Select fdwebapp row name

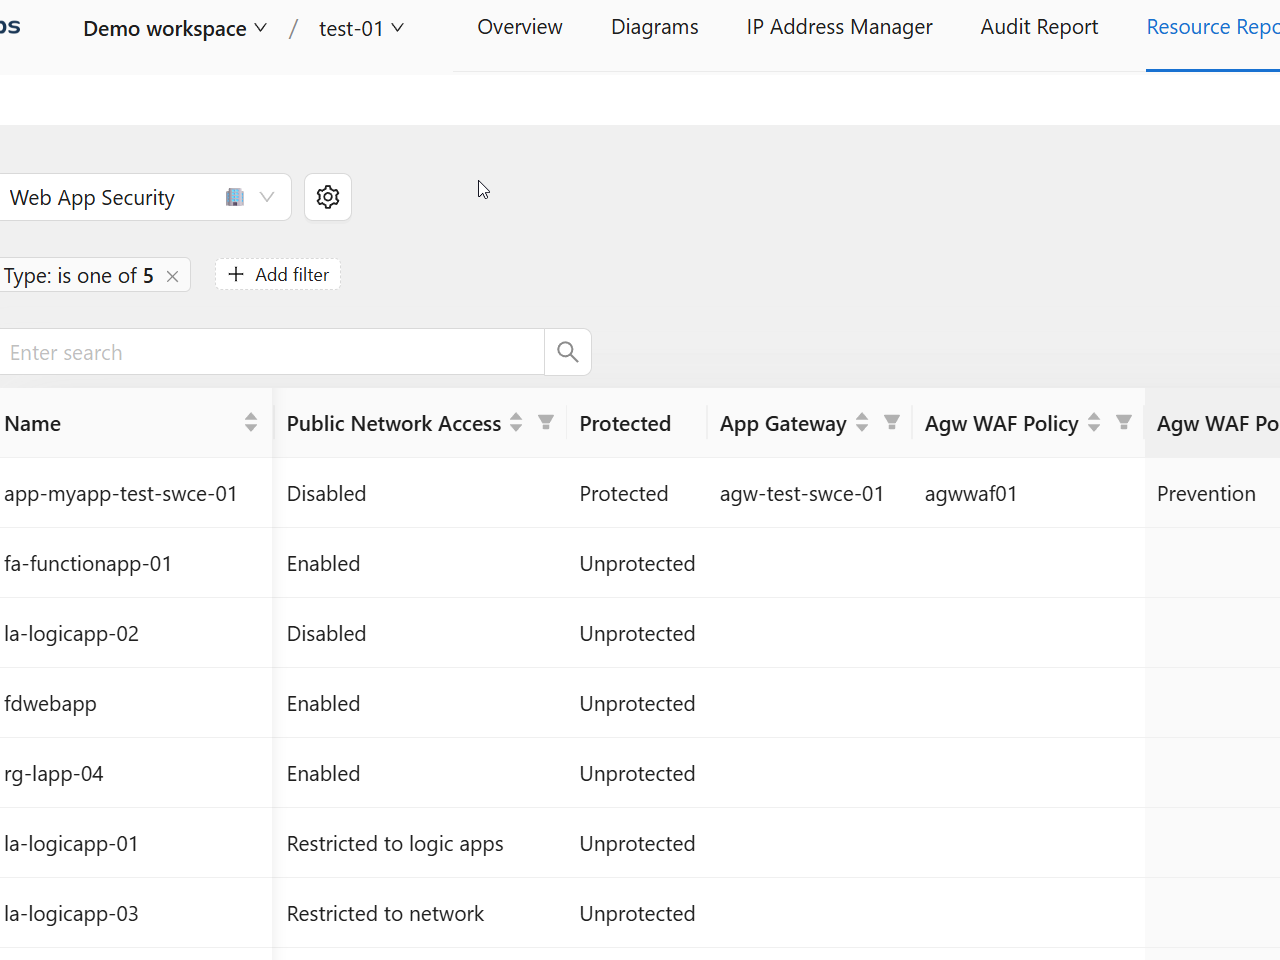50,703
